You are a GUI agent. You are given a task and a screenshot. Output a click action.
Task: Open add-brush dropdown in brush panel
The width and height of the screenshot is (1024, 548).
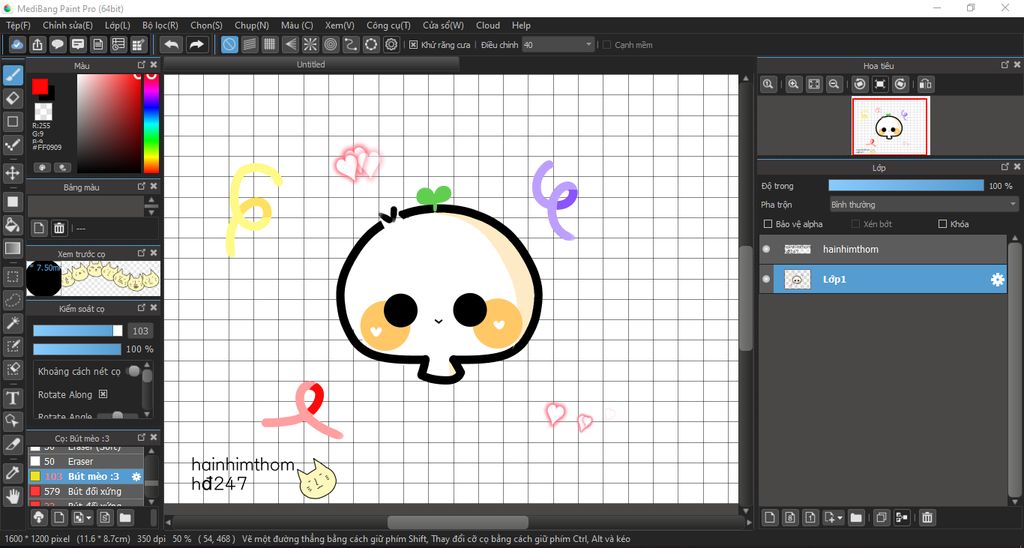click(x=80, y=518)
